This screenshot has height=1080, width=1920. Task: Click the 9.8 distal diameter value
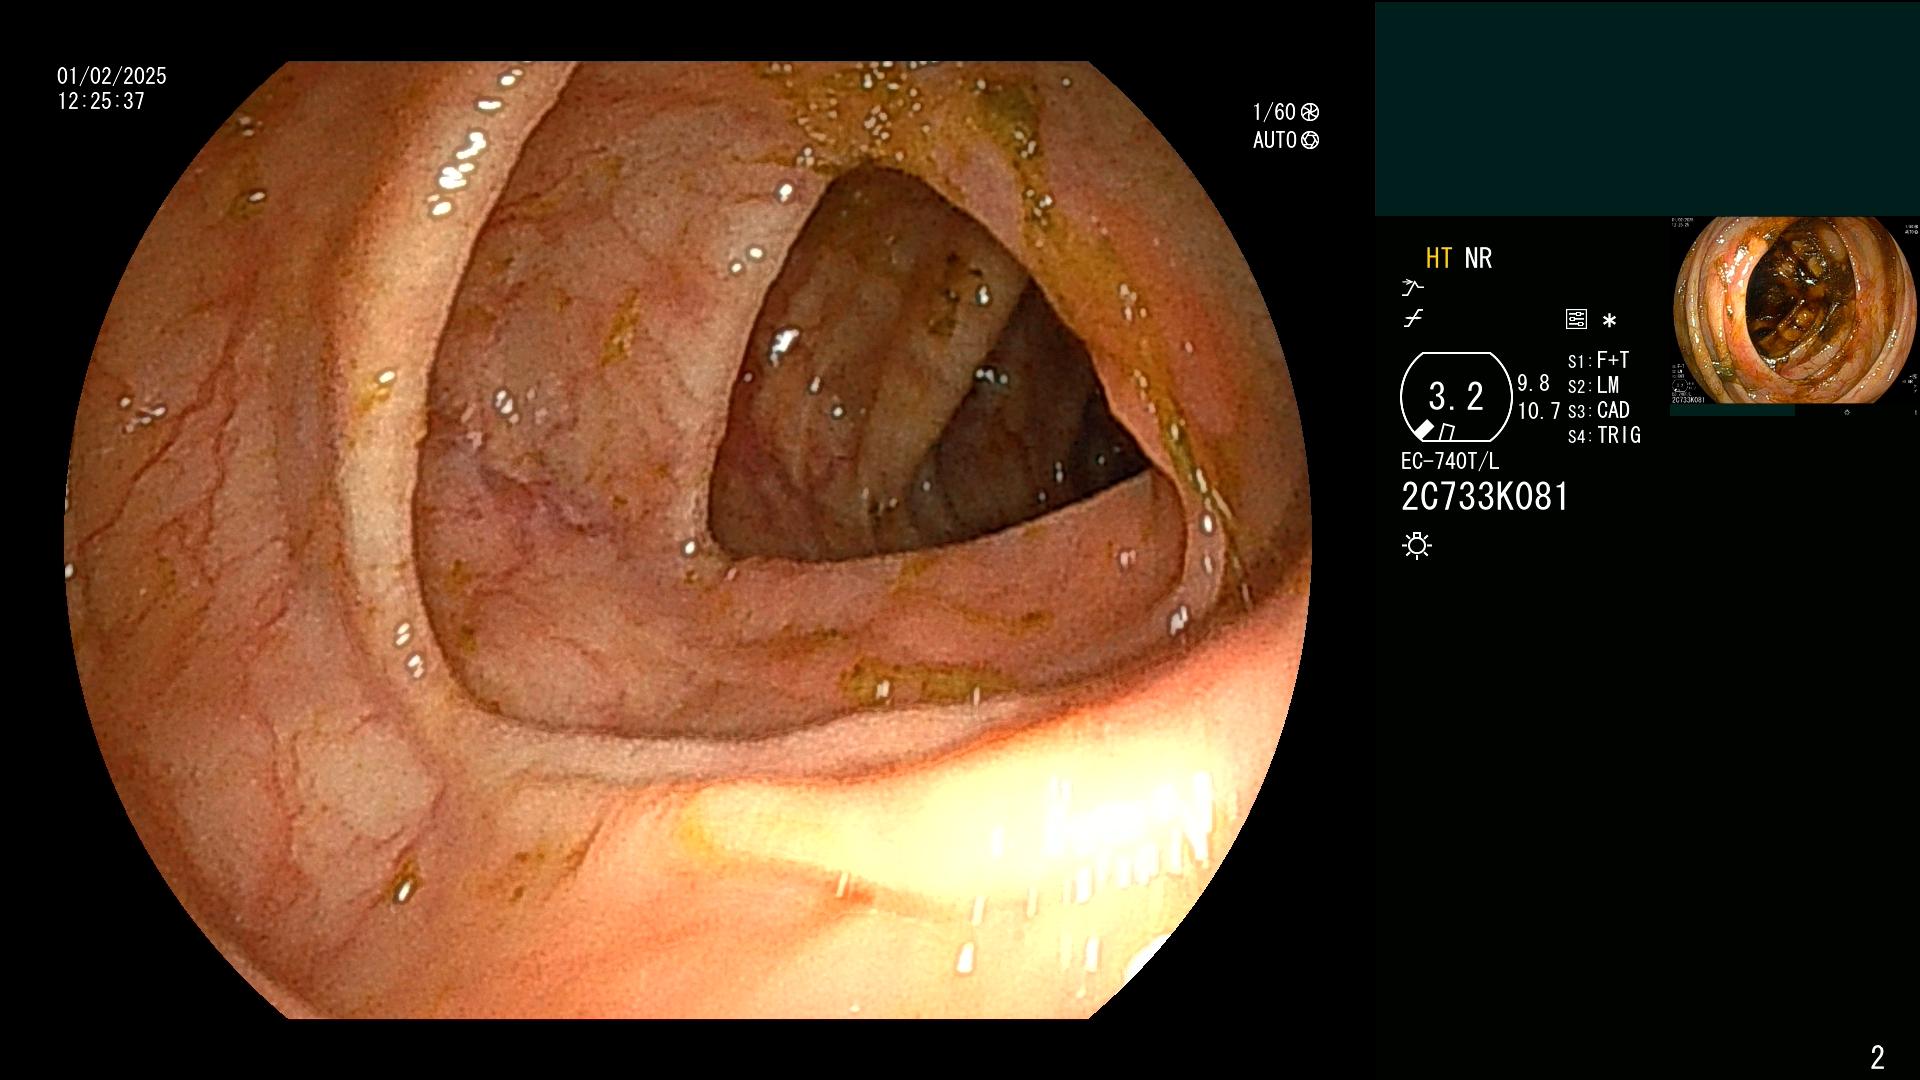click(1533, 384)
